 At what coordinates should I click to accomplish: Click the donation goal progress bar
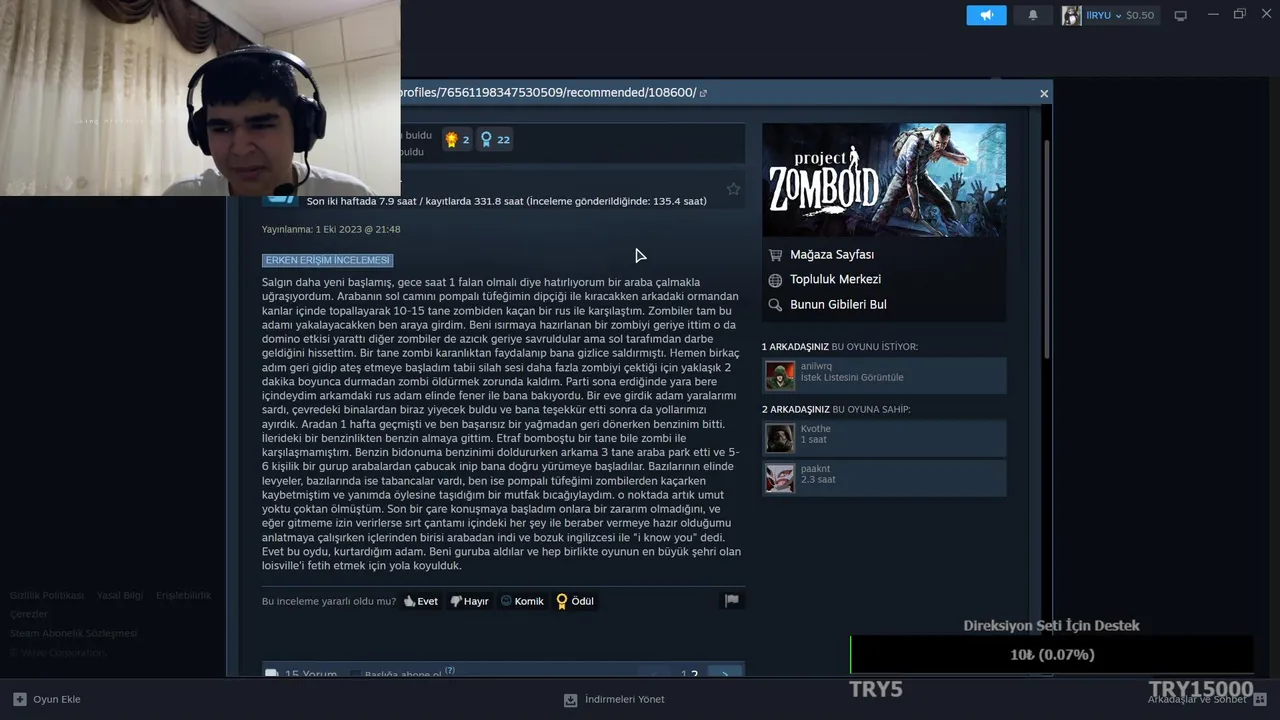tap(1051, 655)
